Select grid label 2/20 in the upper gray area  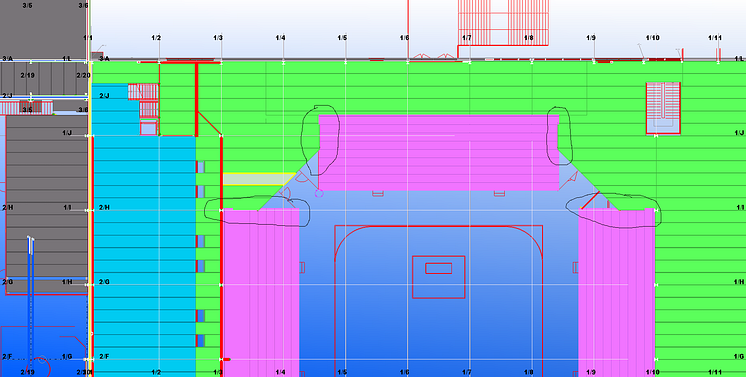tap(83, 75)
